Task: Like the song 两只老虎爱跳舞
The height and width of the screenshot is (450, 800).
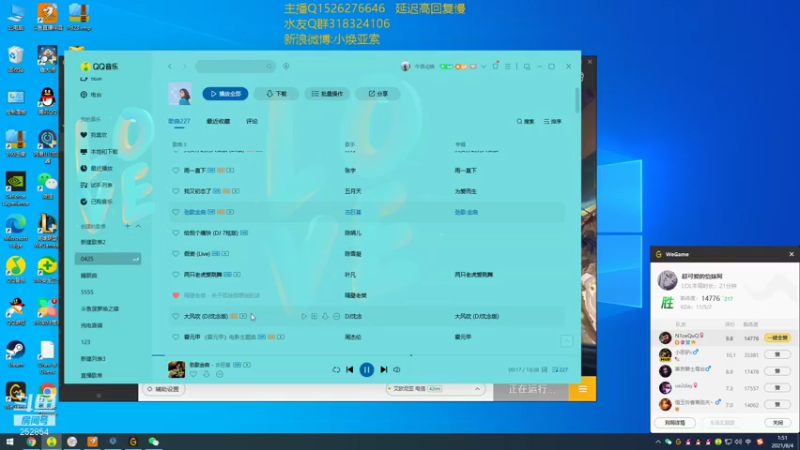Action: [x=176, y=274]
